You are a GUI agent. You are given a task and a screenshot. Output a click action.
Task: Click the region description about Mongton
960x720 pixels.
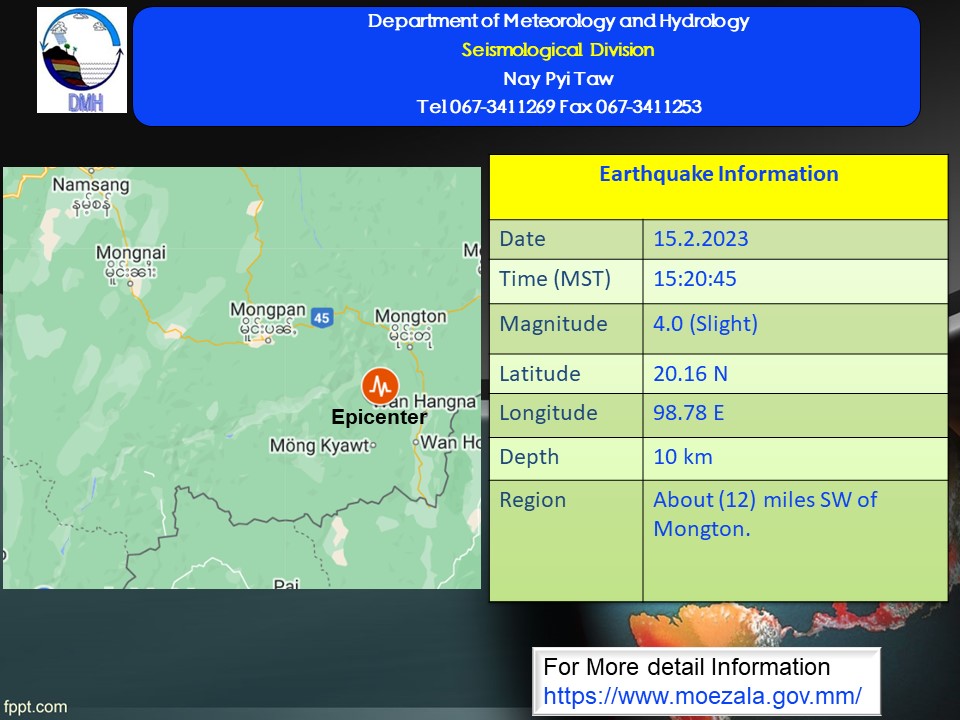tap(765, 514)
